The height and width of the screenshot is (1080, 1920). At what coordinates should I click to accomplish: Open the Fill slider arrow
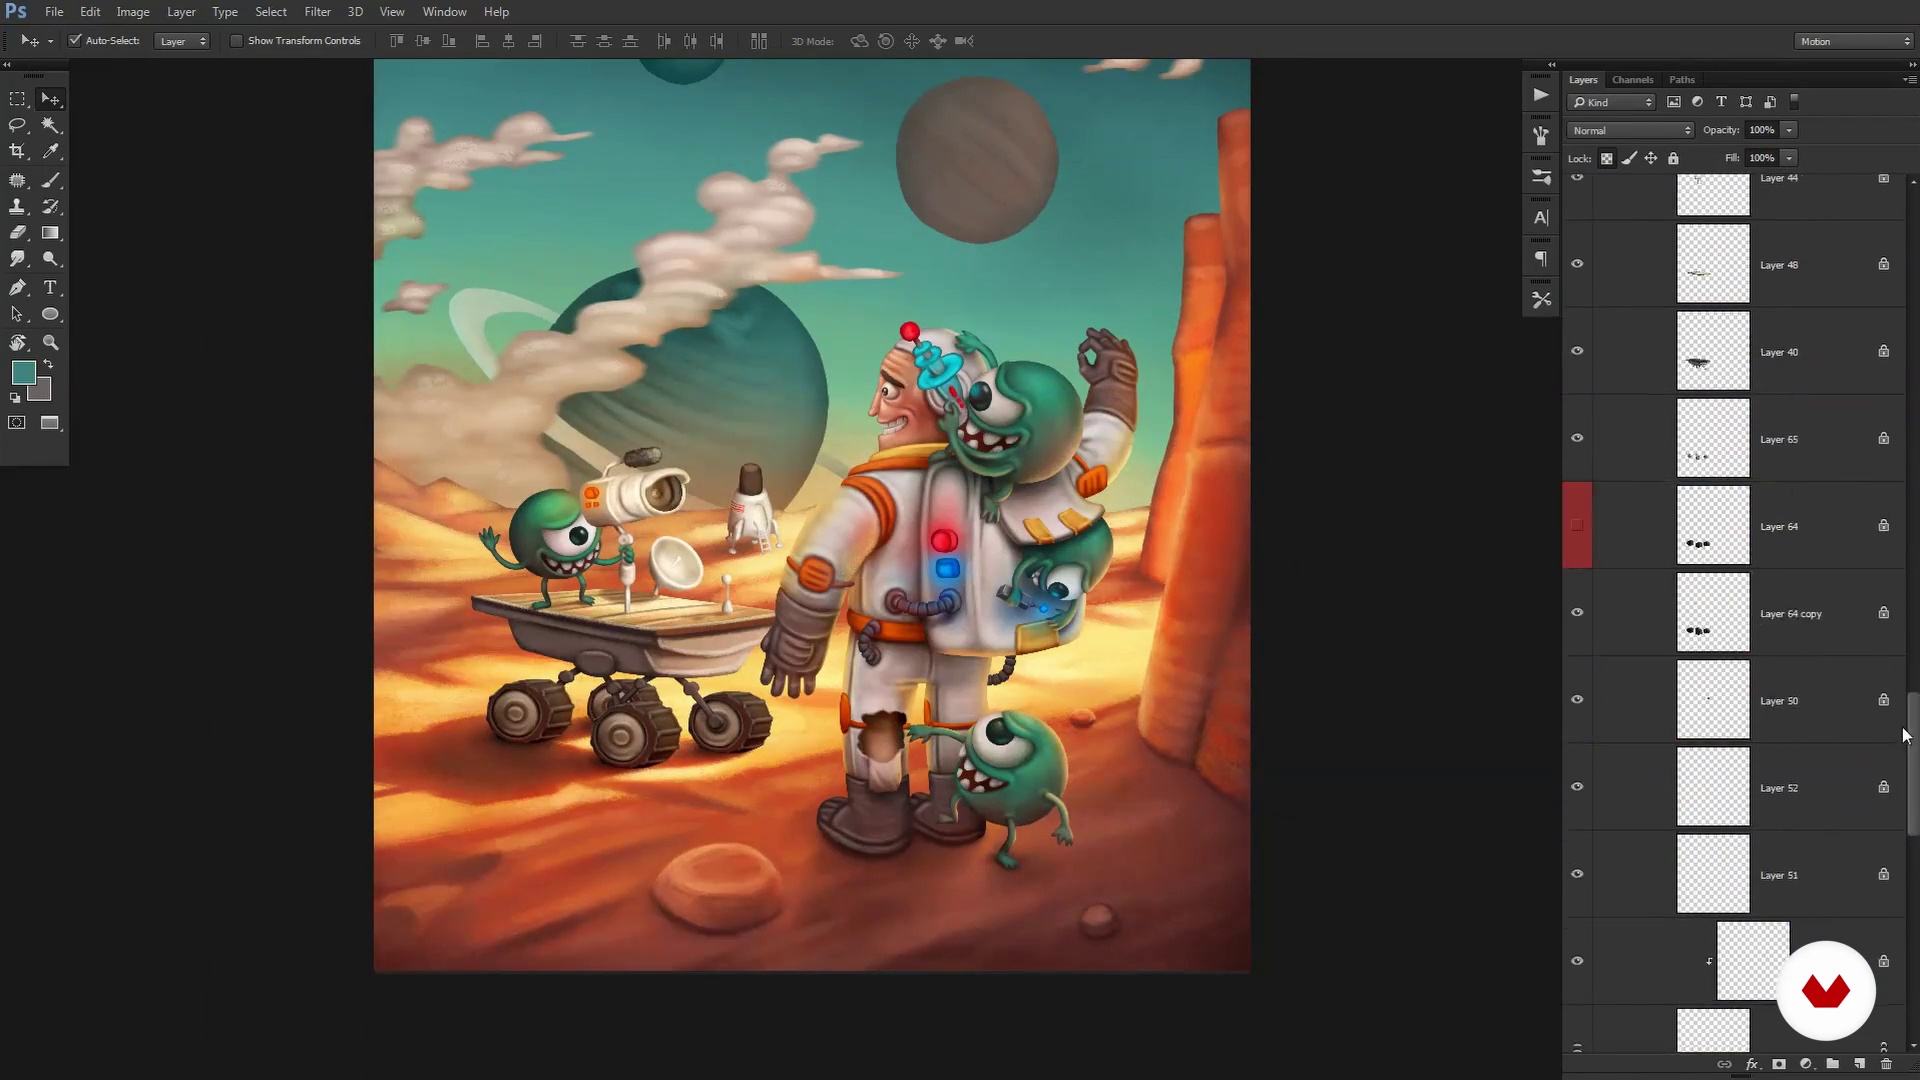click(1789, 158)
